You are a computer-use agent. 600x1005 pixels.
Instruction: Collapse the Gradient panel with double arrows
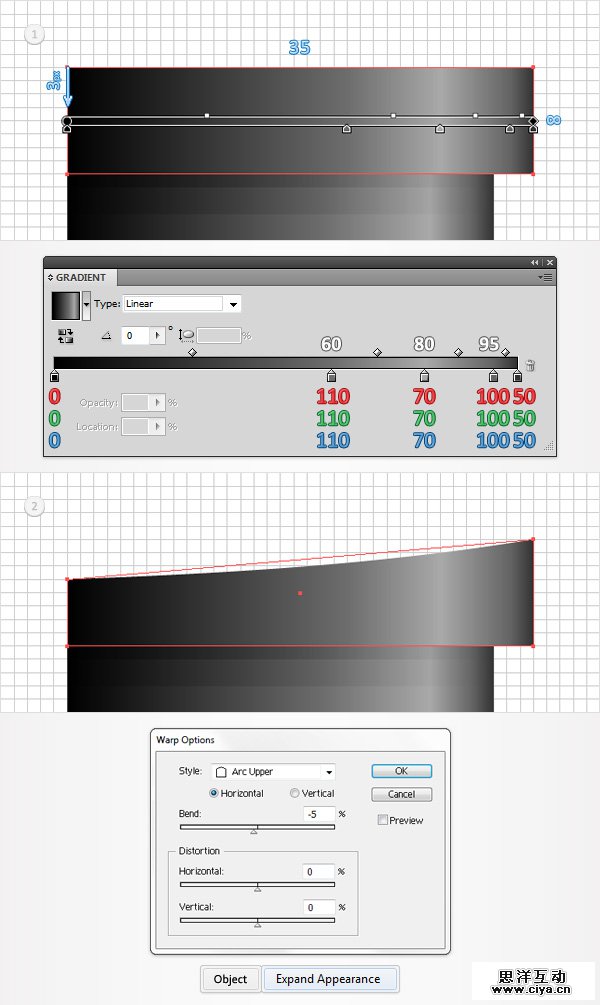tap(535, 262)
